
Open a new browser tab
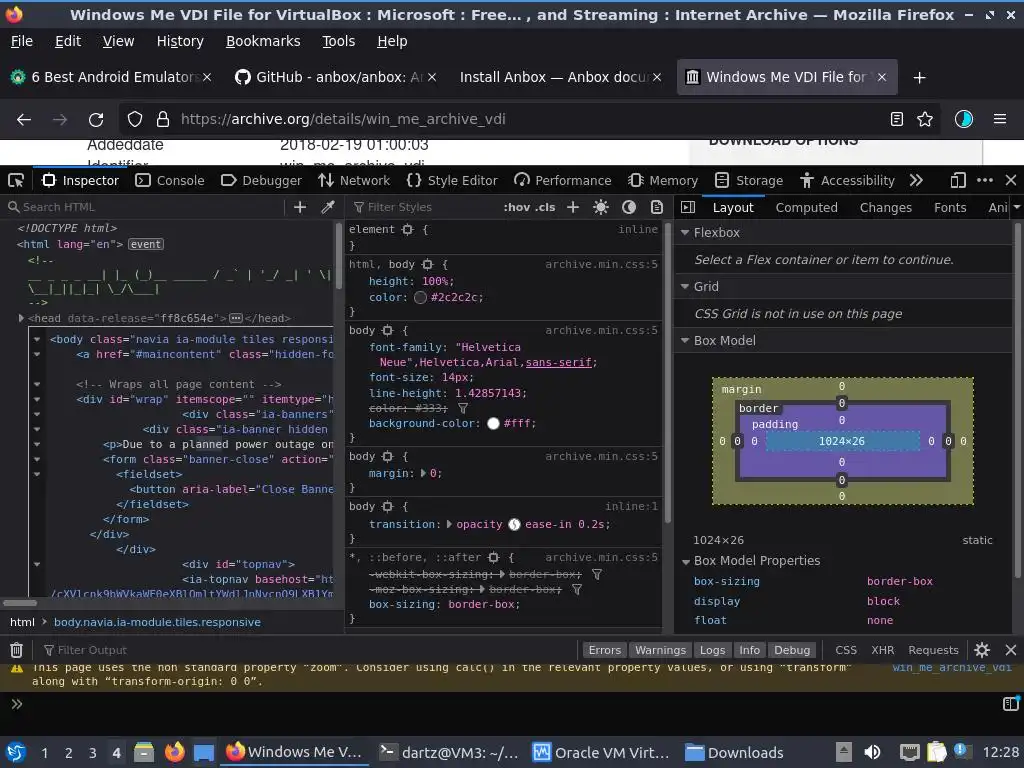(920, 78)
